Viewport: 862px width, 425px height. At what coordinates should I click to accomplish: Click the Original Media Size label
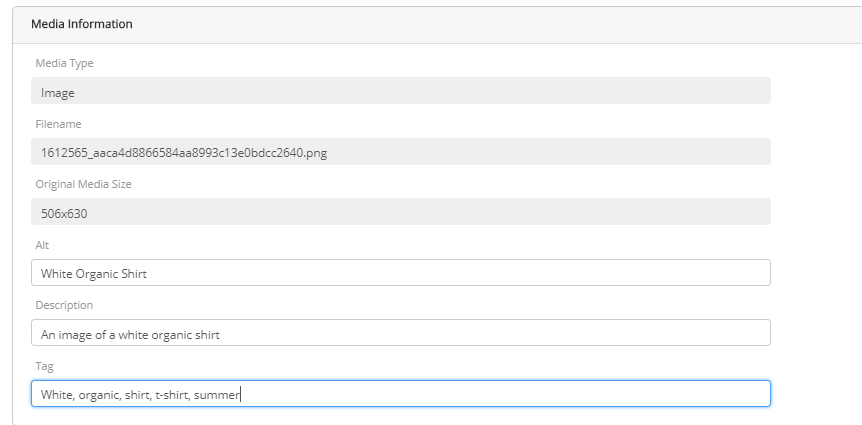[x=83, y=184]
